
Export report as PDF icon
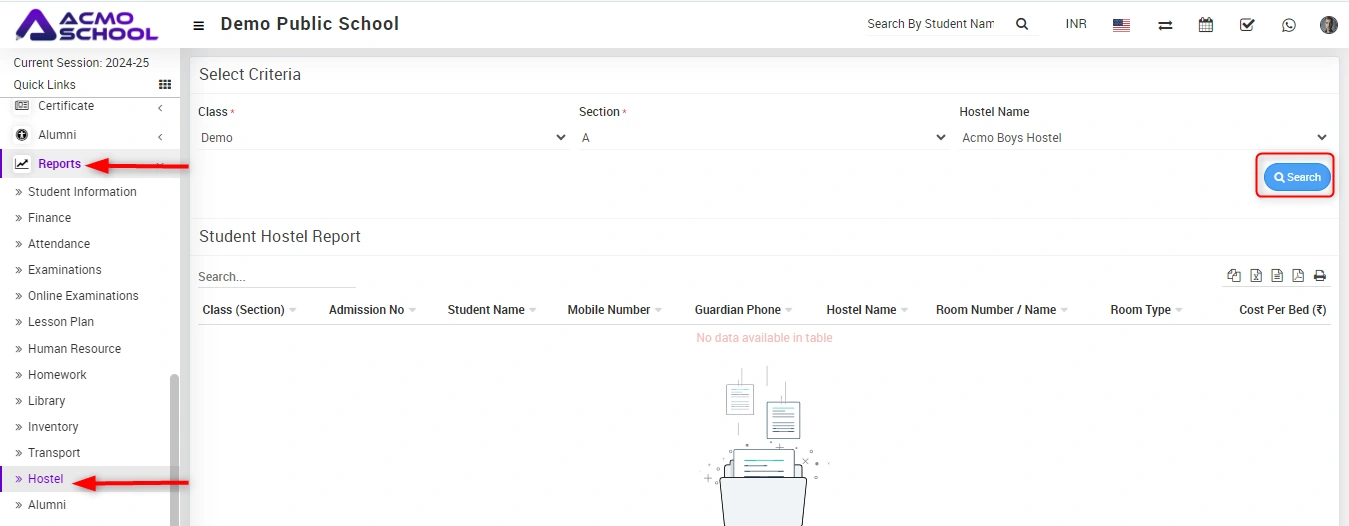[x=1298, y=276]
